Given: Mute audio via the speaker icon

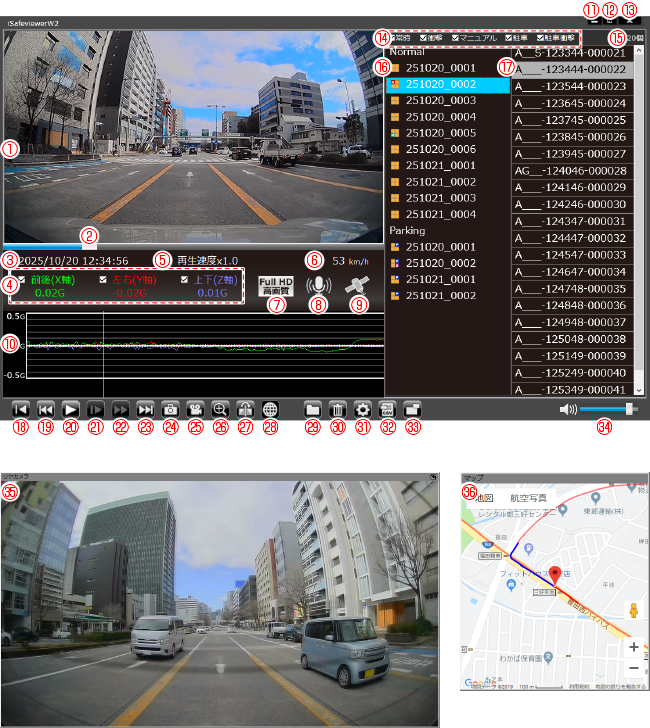Looking at the screenshot, I should pyautogui.click(x=568, y=409).
